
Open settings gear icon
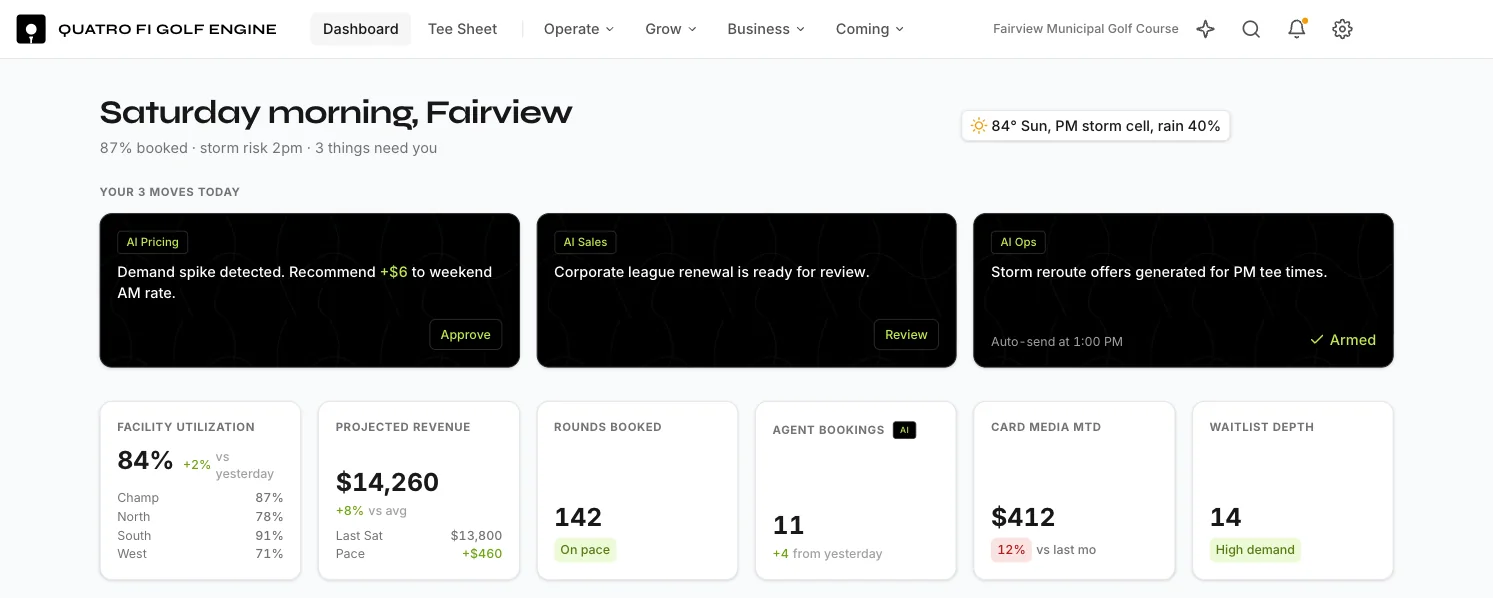(1343, 29)
